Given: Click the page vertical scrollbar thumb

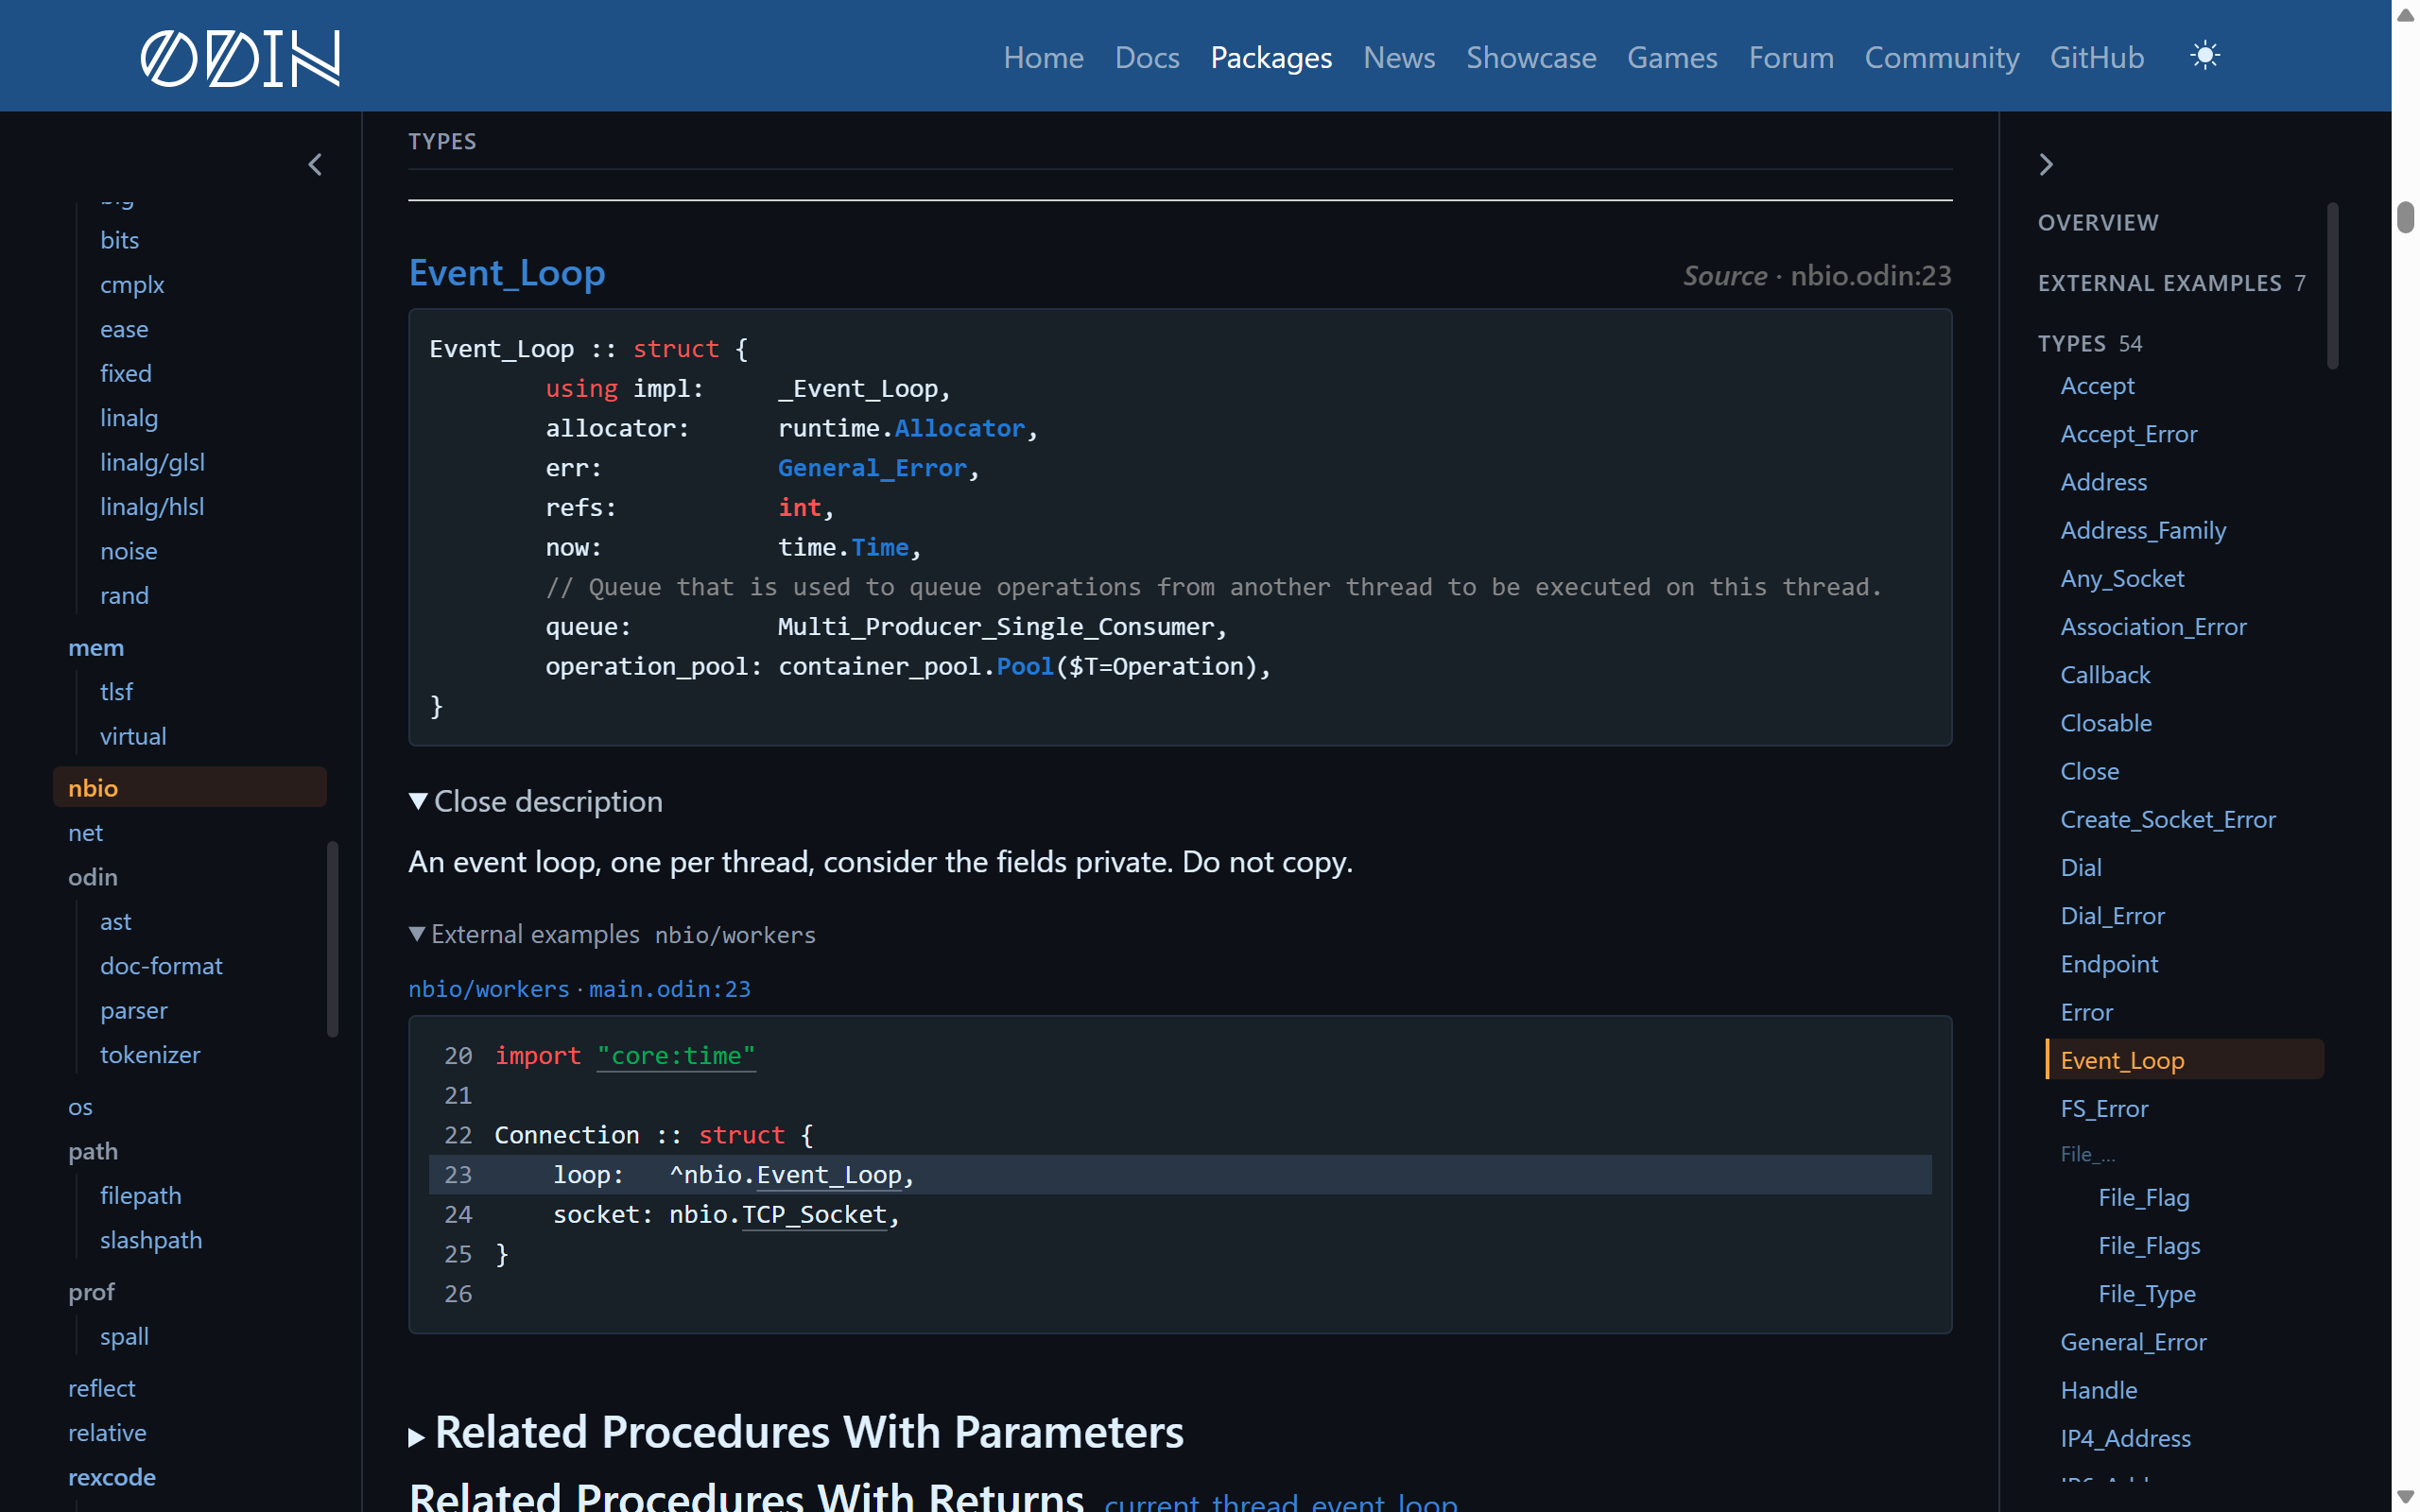Looking at the screenshot, I should click(x=2405, y=217).
